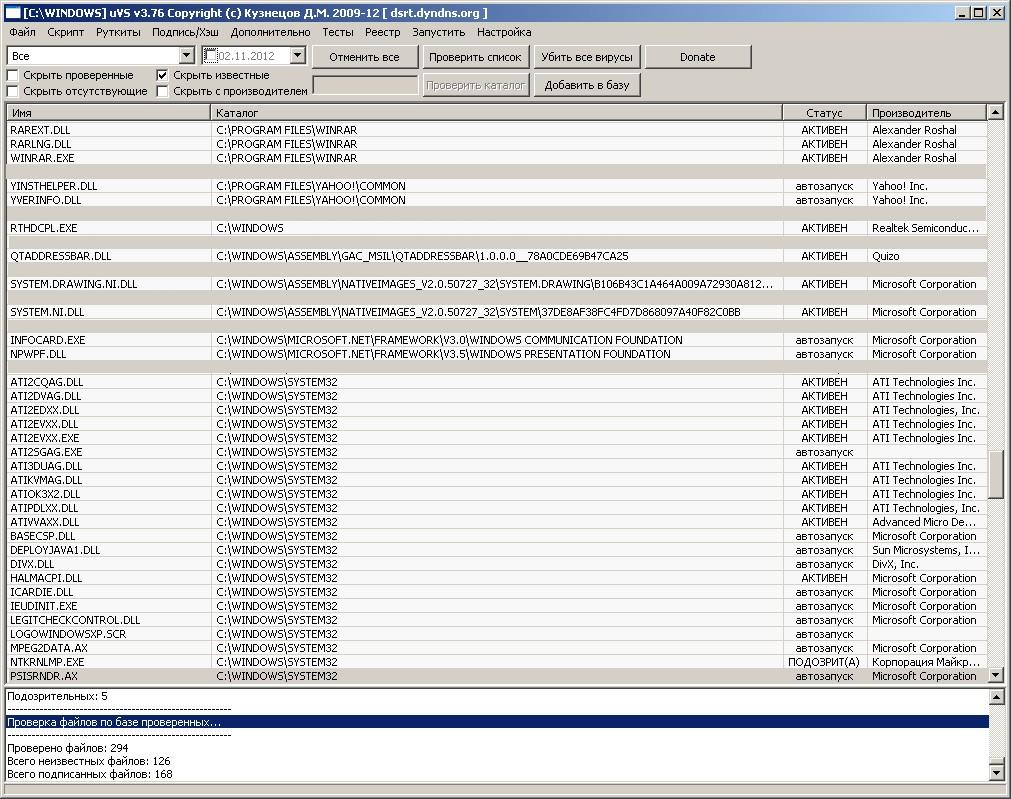The width and height of the screenshot is (1011, 799).
Task: Click the uVS title bar window icon
Action: point(12,13)
